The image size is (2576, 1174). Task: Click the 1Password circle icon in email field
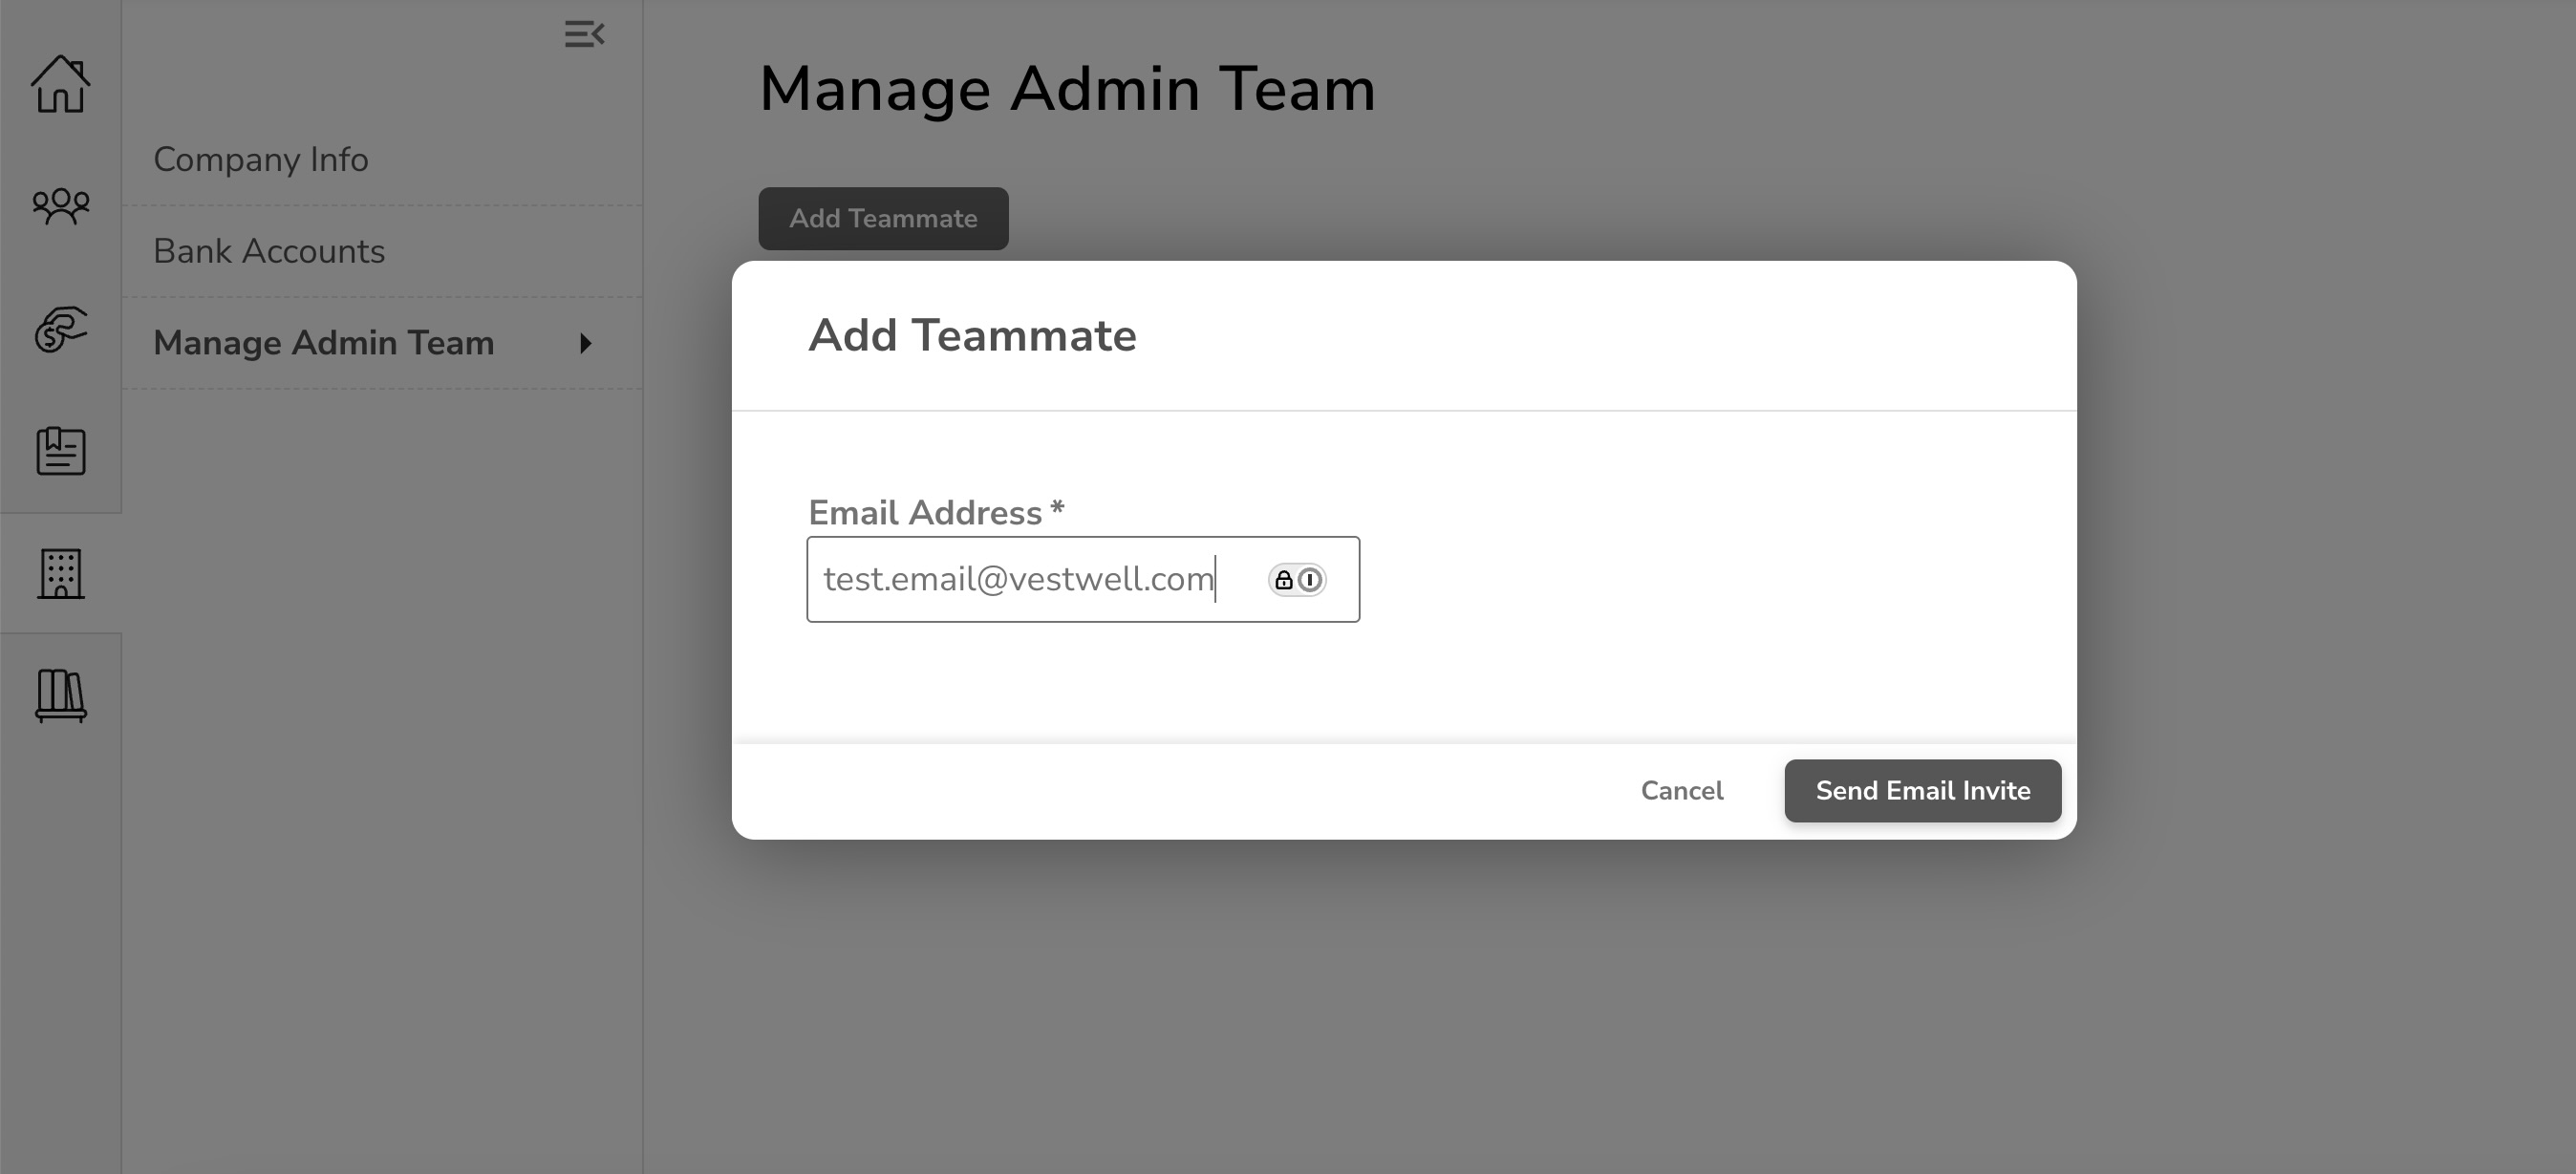point(1310,580)
